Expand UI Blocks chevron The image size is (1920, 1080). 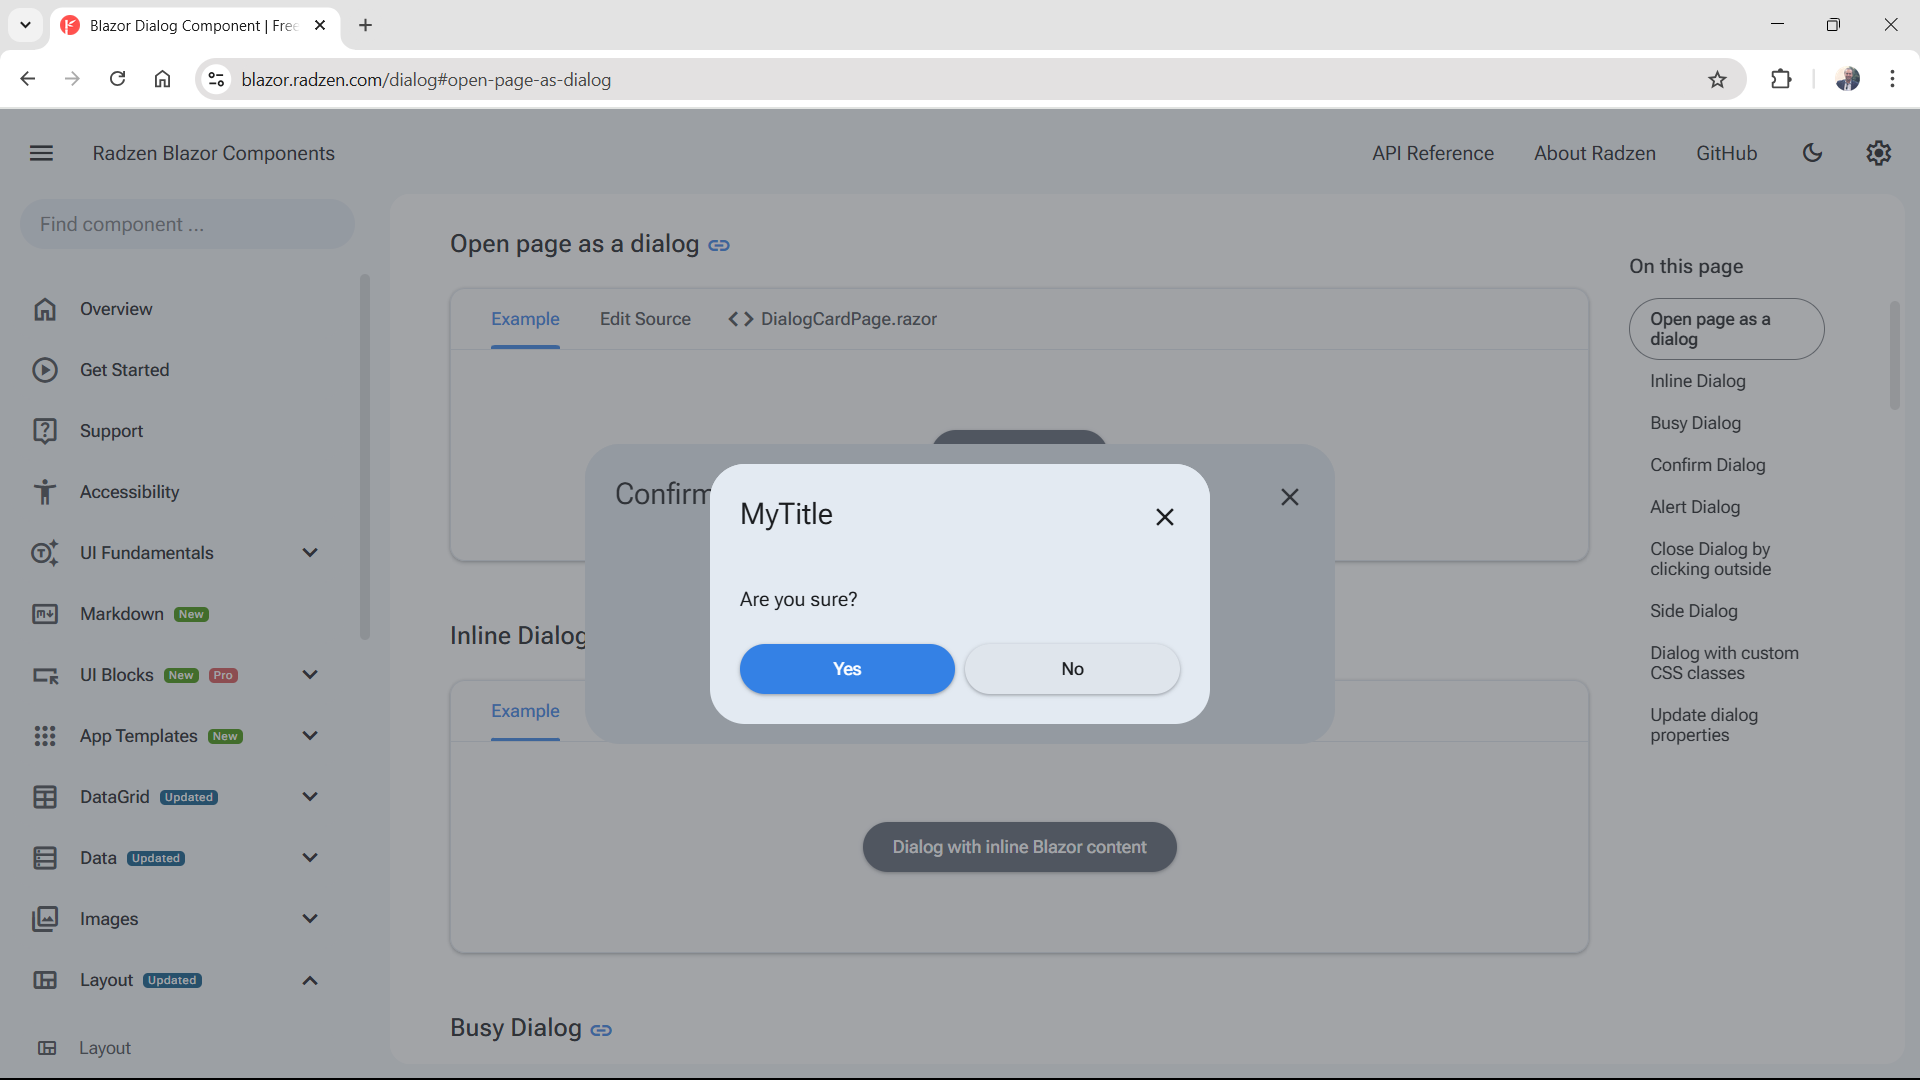click(x=310, y=675)
